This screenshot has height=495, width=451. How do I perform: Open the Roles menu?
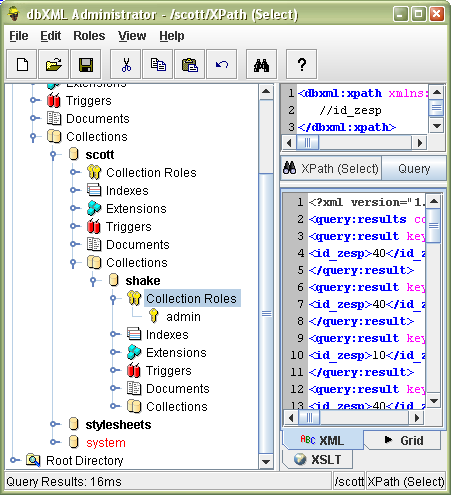[89, 36]
